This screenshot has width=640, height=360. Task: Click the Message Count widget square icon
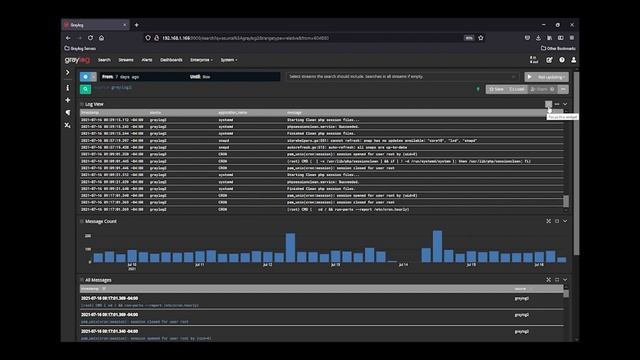557,221
